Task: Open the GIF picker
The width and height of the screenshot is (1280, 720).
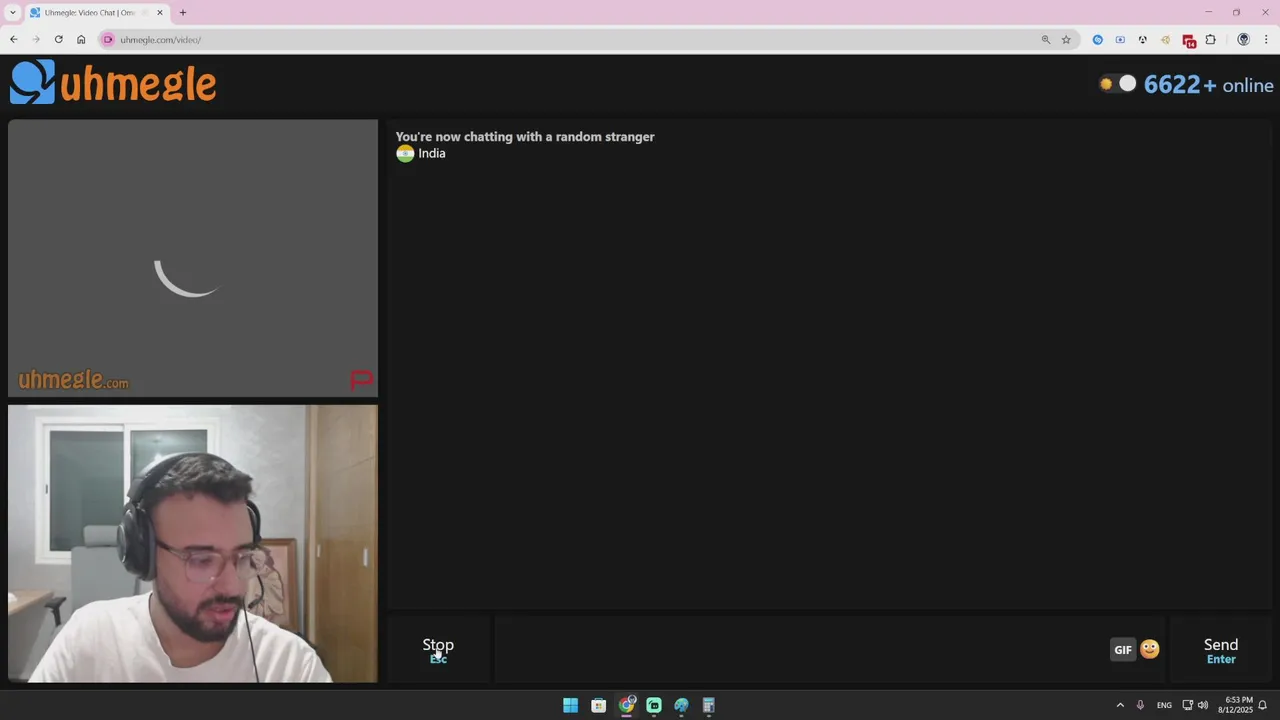Action: [1123, 650]
